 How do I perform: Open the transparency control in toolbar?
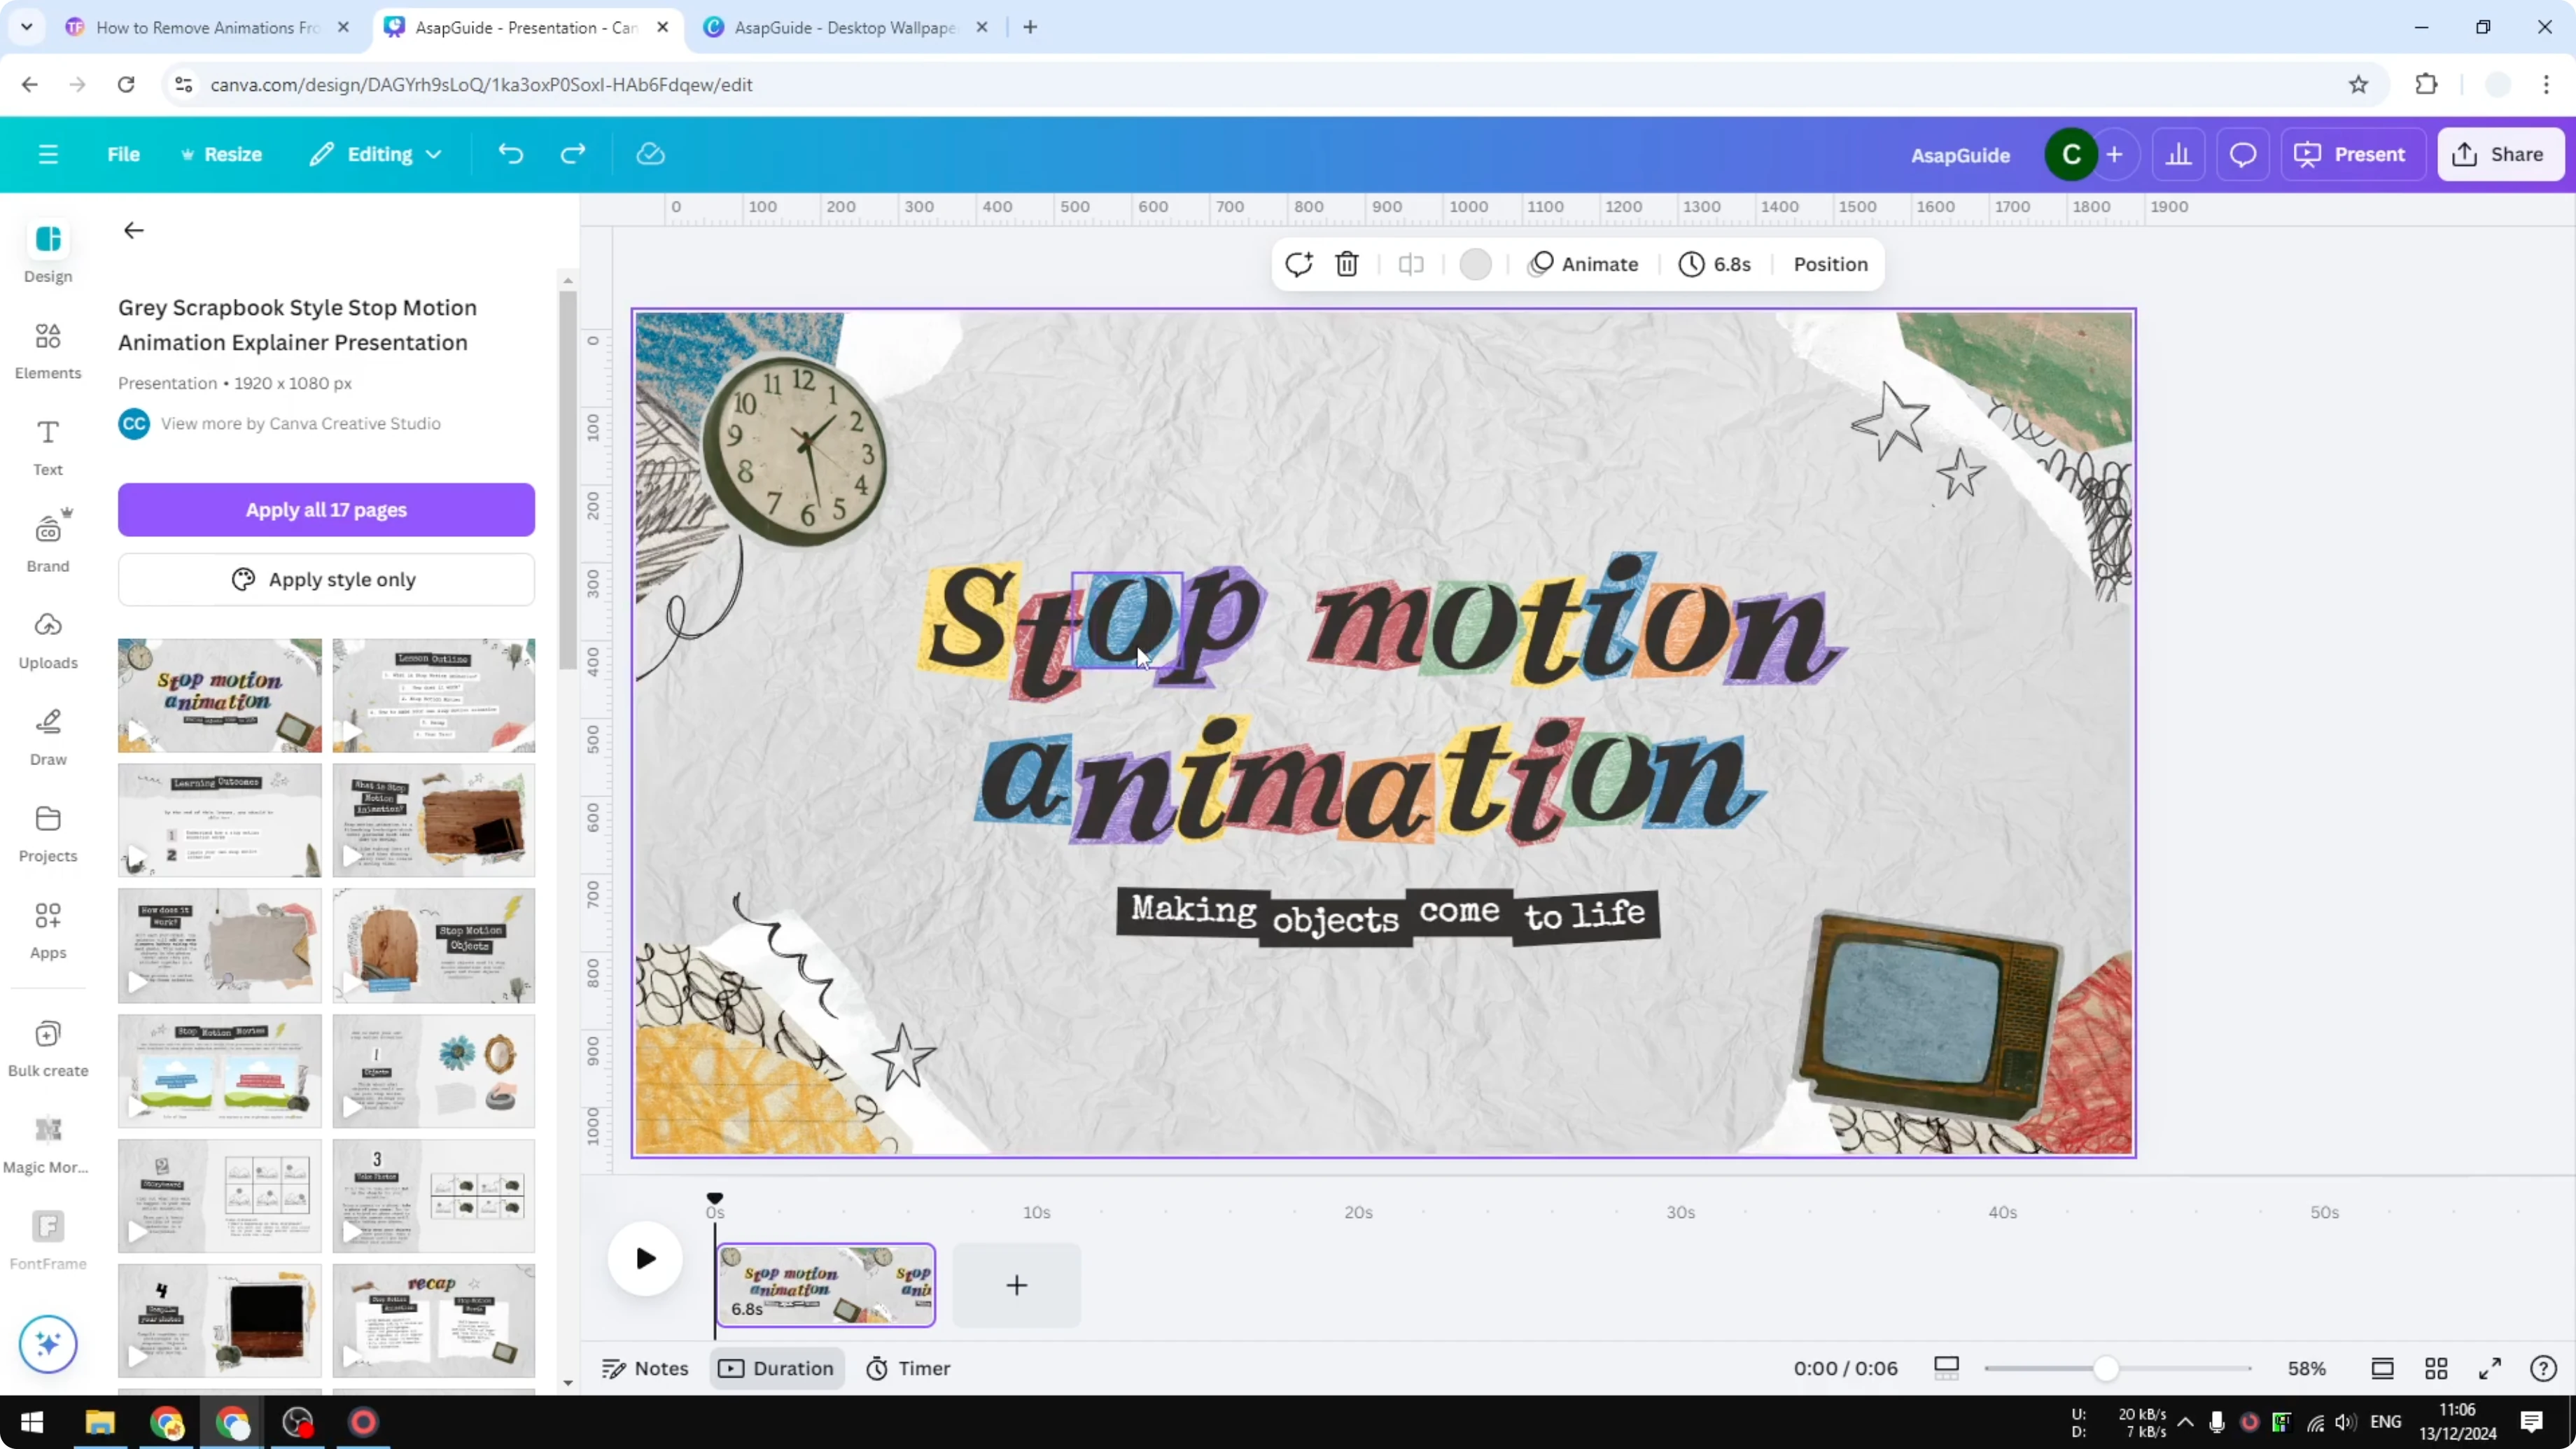[x=1476, y=264]
